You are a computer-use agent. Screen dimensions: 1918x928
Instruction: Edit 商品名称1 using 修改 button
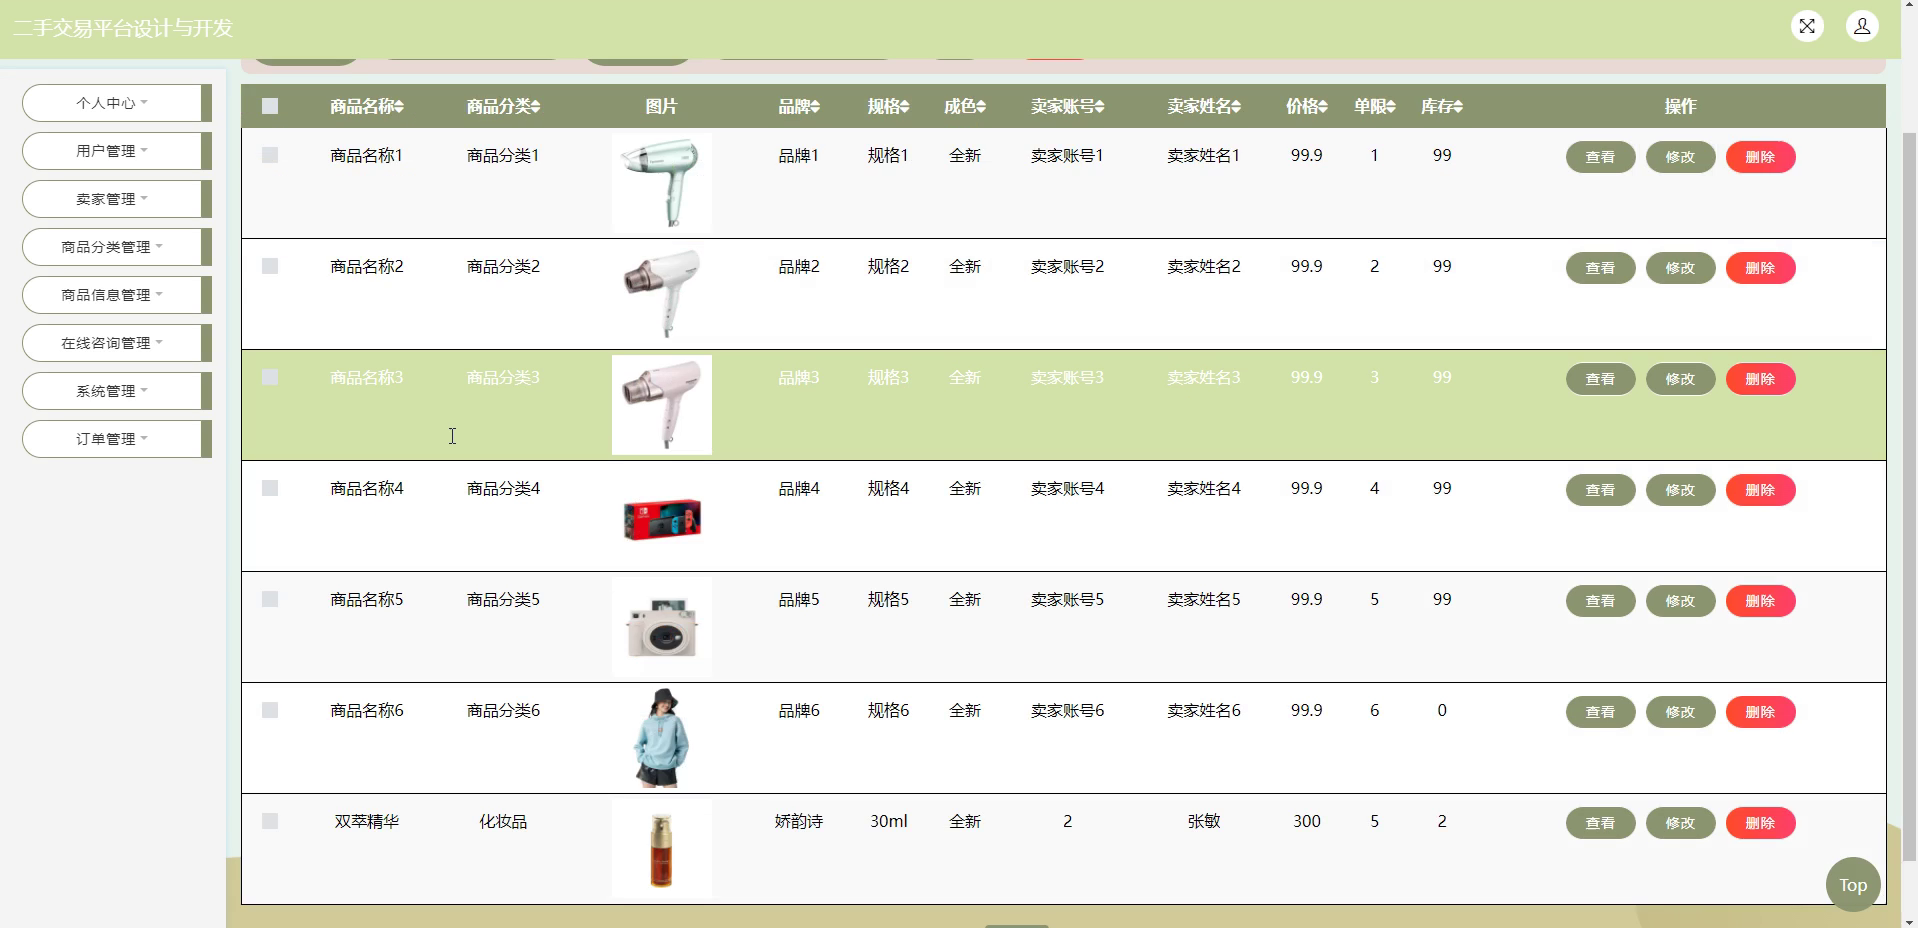point(1680,157)
